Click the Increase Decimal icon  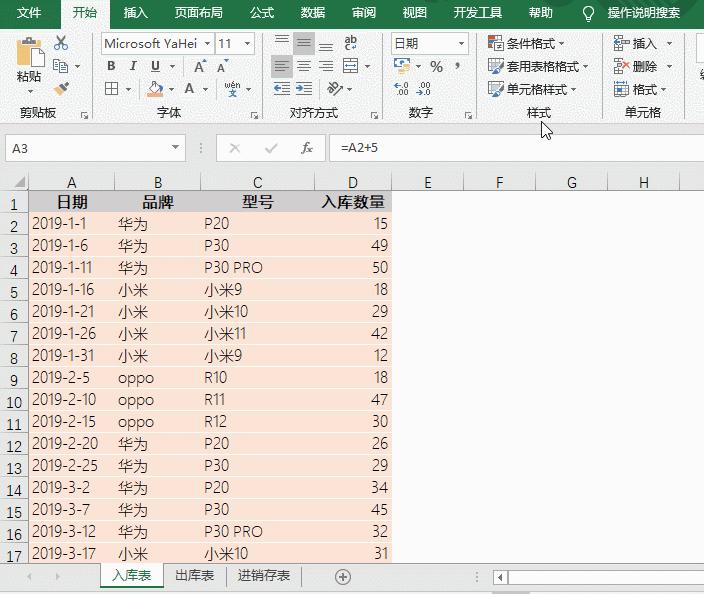point(400,88)
